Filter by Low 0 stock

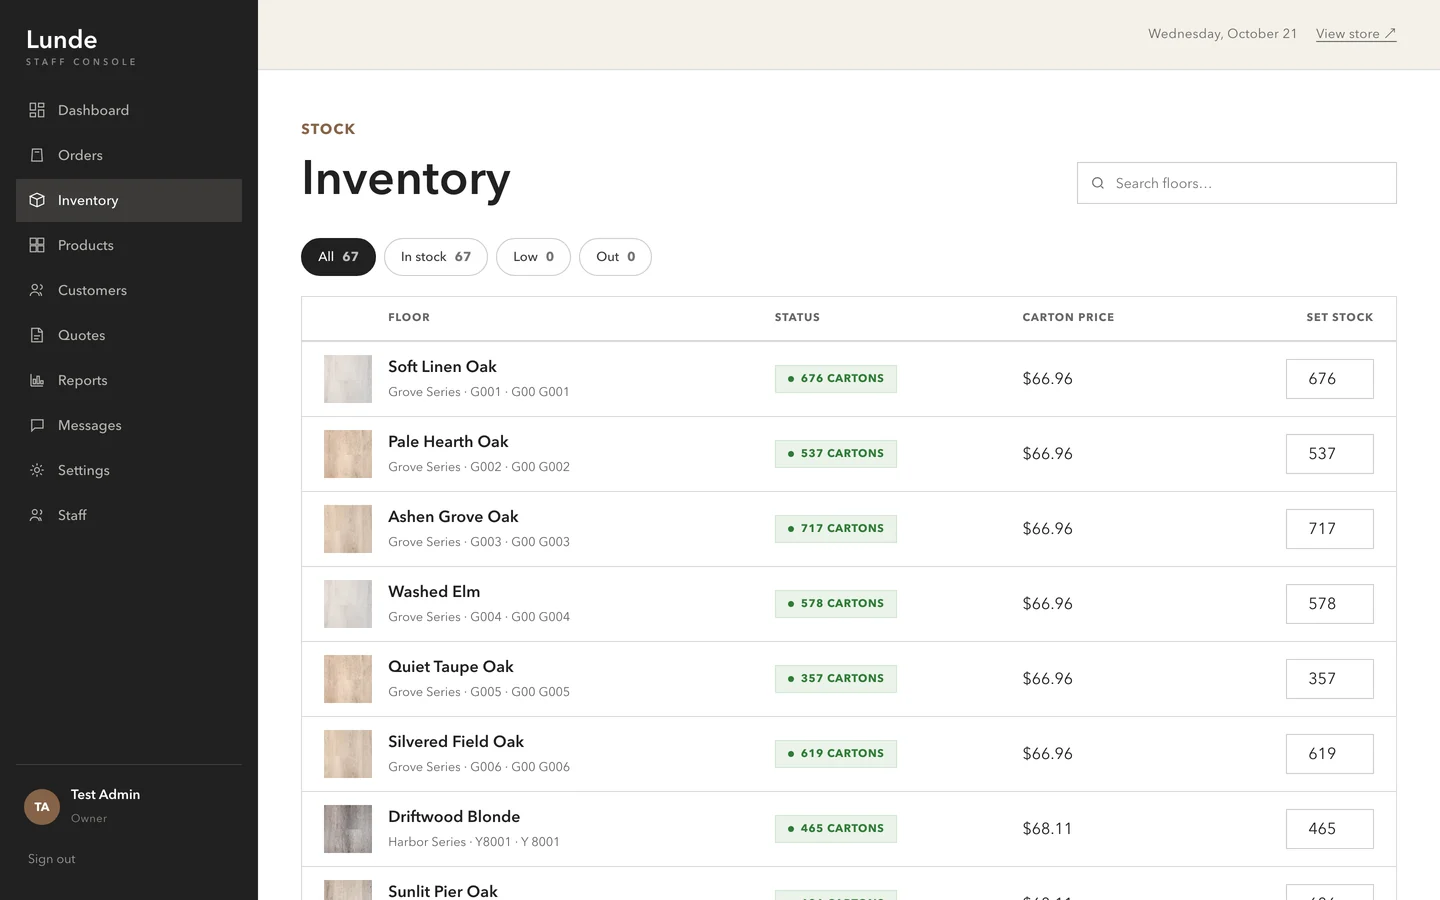coord(533,257)
